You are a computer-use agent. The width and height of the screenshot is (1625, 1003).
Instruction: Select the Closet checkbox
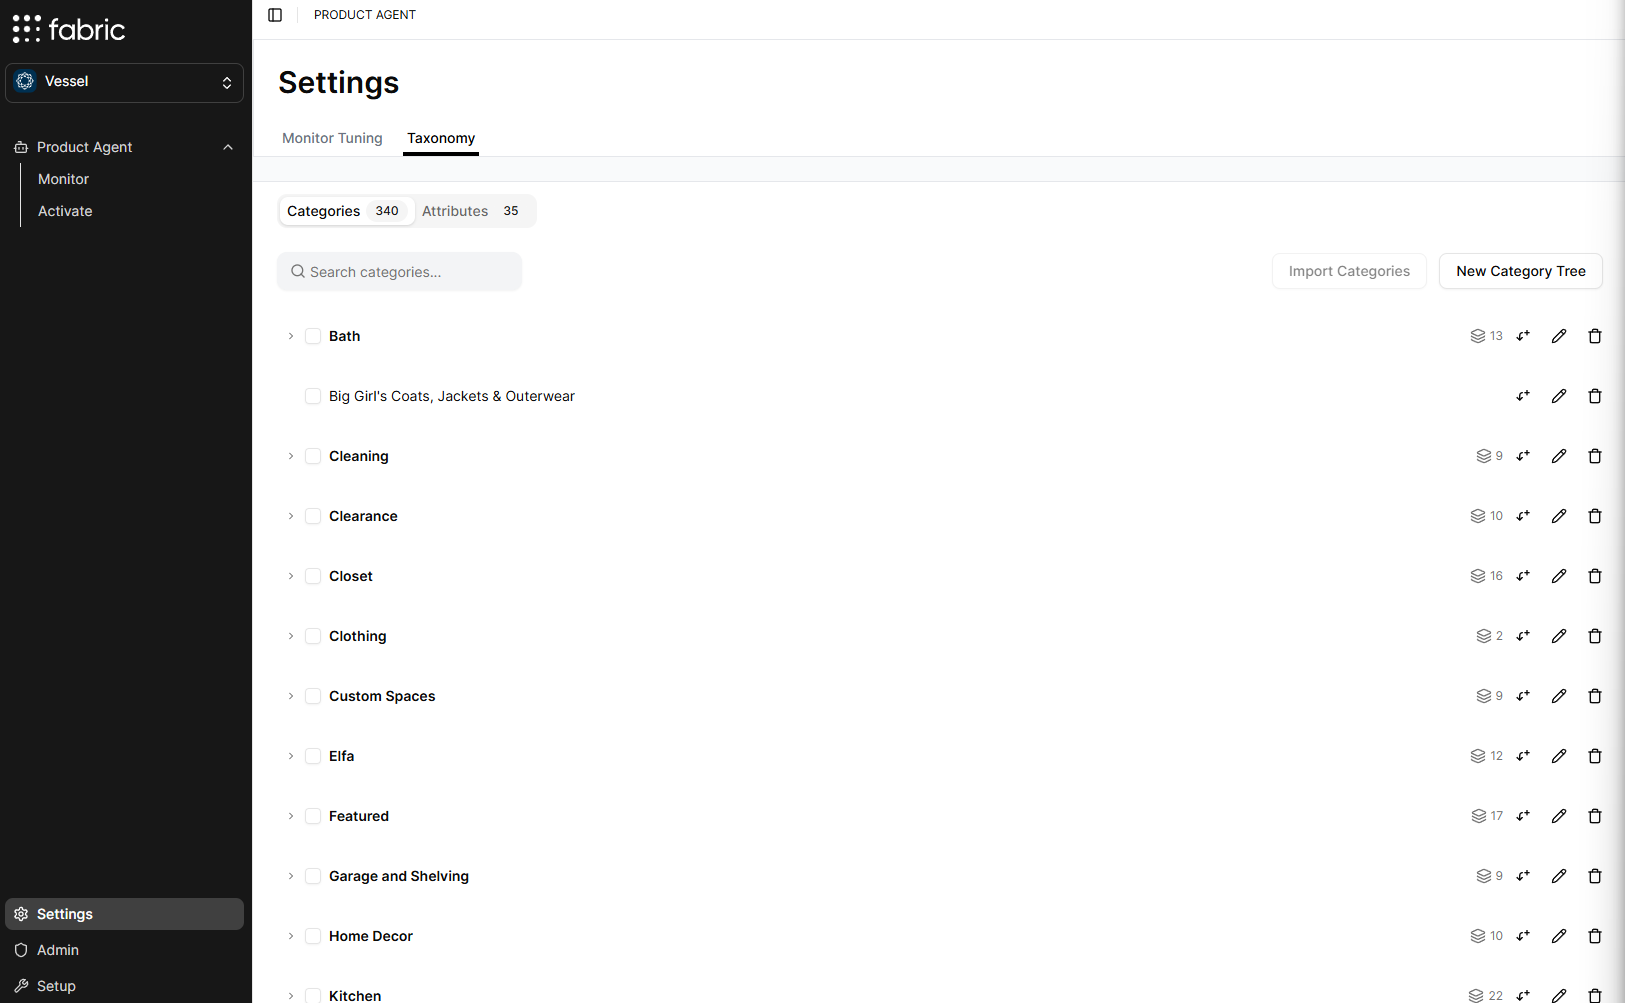tap(313, 576)
